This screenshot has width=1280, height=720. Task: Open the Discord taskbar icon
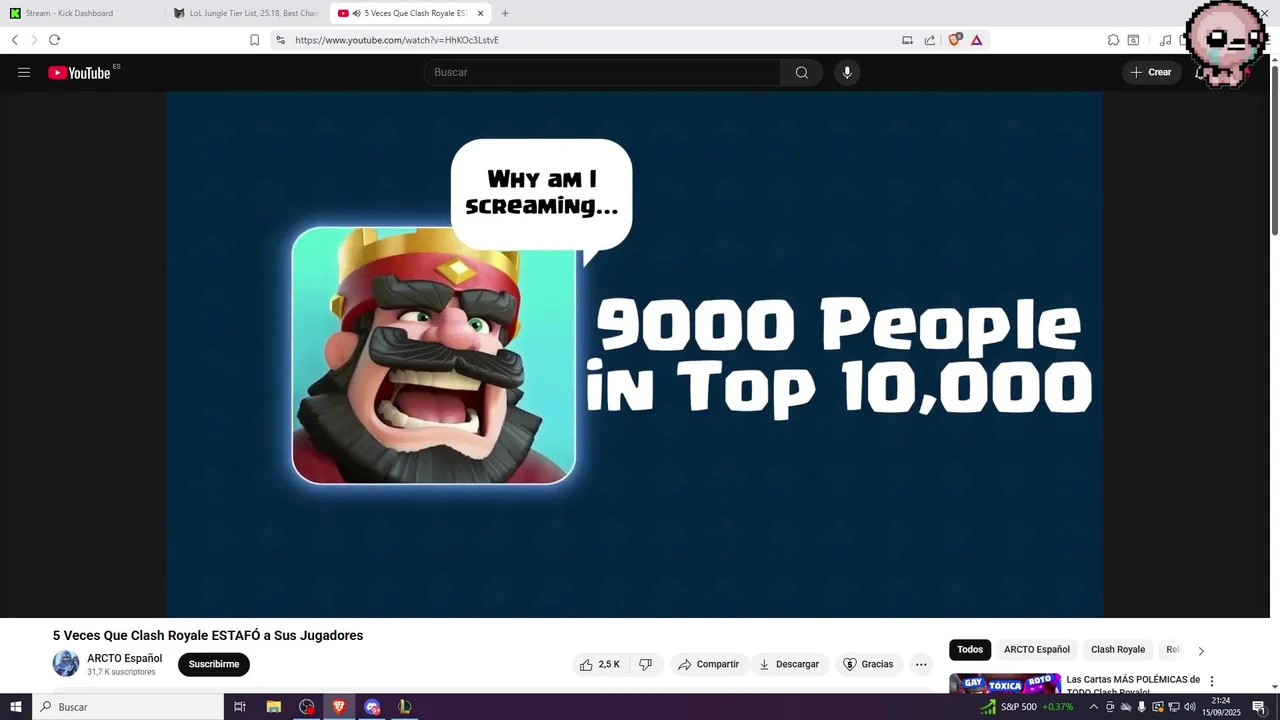click(x=372, y=707)
